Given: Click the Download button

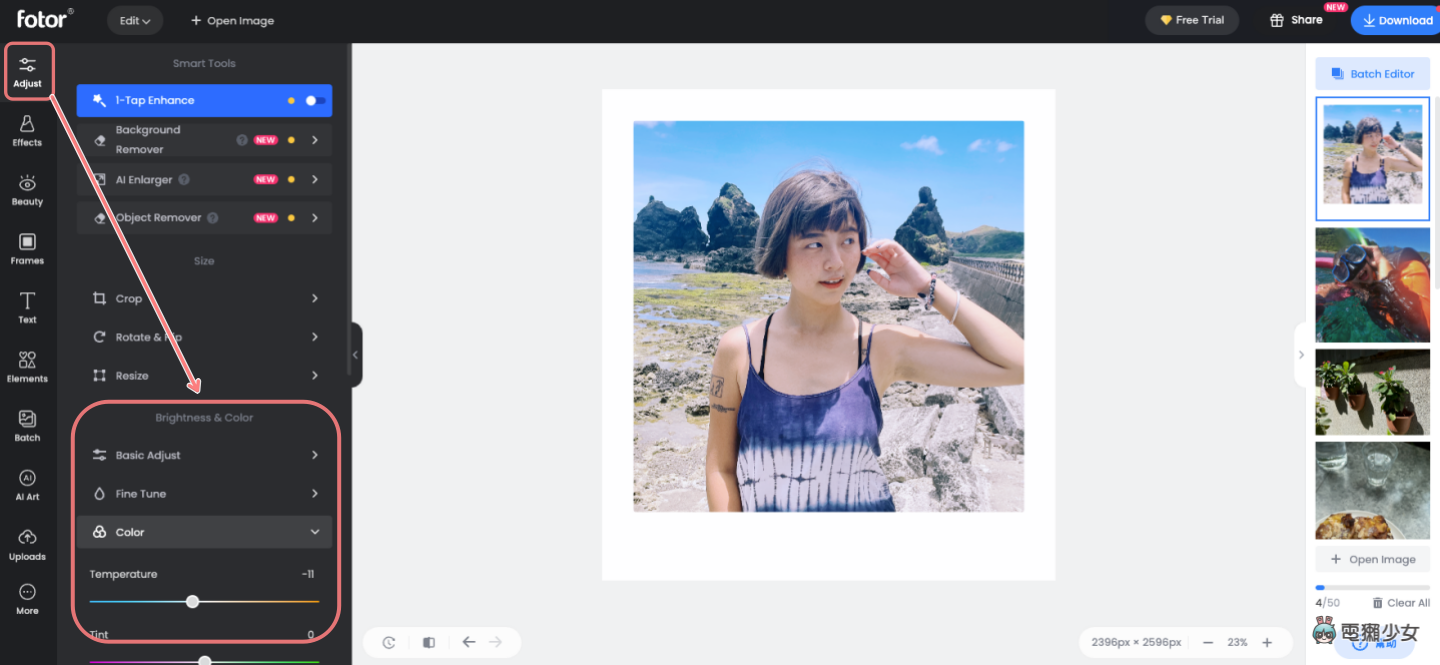Looking at the screenshot, I should 1396,20.
